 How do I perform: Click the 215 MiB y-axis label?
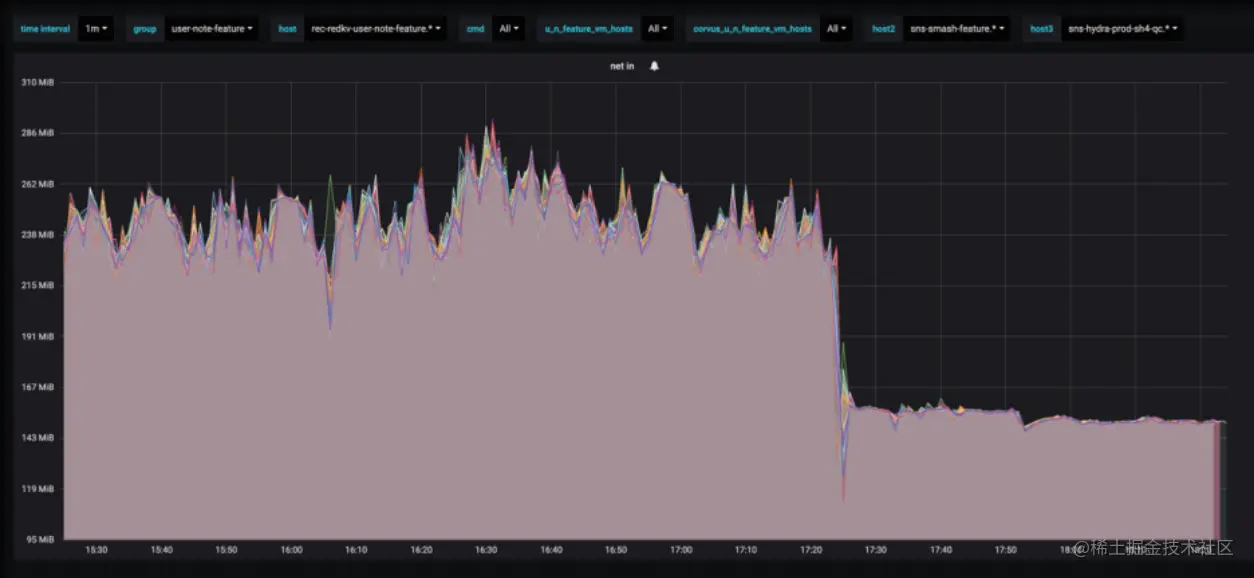tap(36, 286)
